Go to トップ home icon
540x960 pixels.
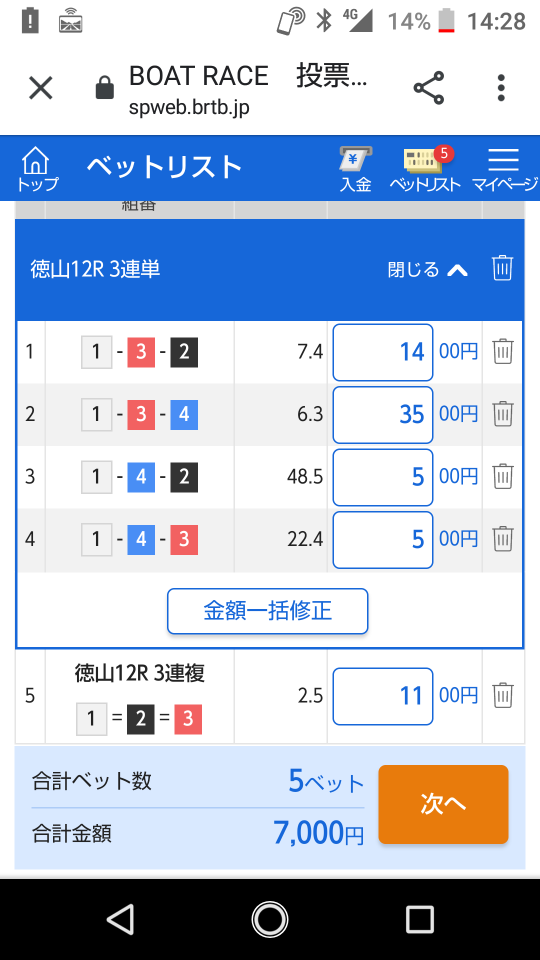[x=36, y=169]
